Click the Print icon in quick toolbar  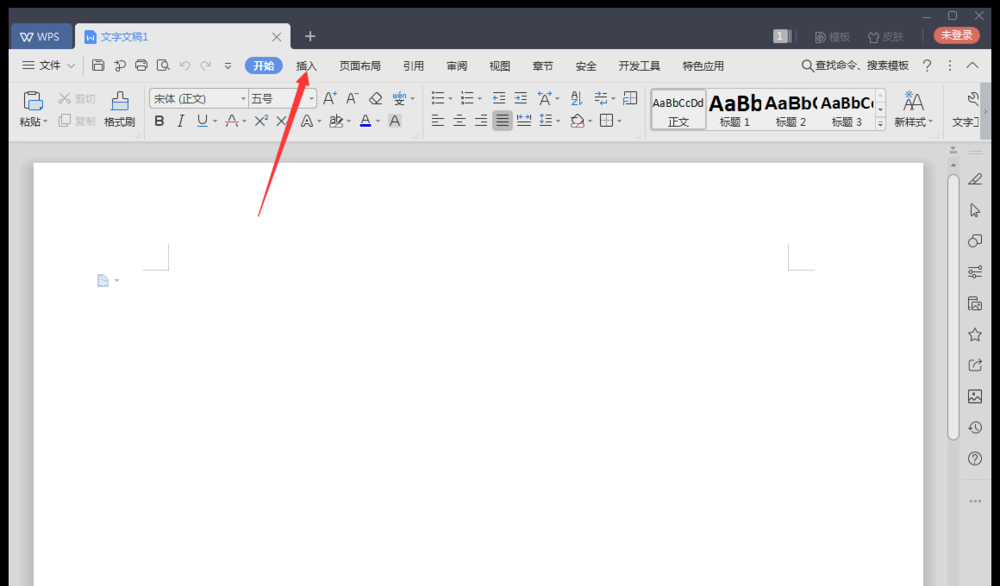[141, 65]
